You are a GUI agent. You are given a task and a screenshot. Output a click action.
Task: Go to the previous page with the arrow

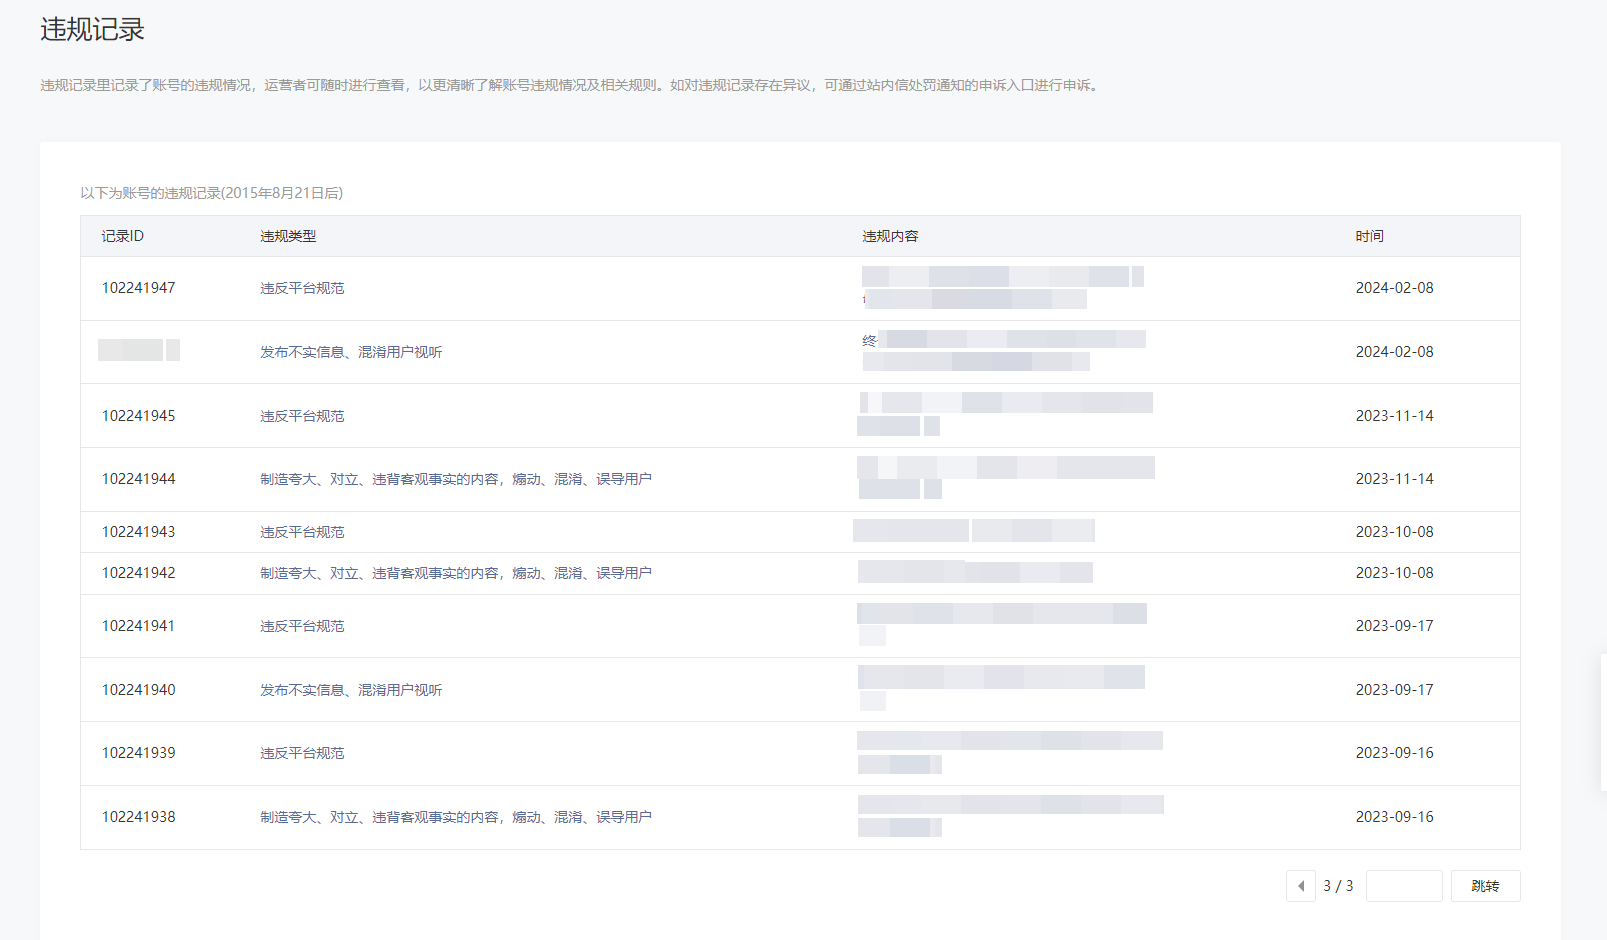tap(1300, 886)
